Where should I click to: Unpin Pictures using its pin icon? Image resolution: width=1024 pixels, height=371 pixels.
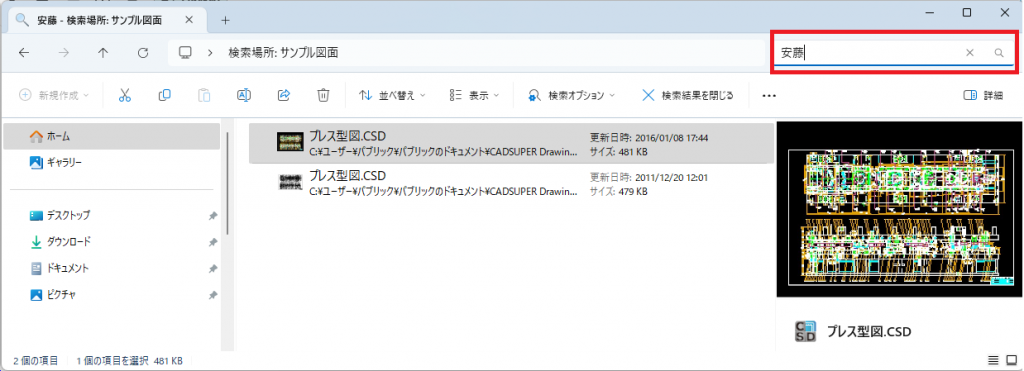pyautogui.click(x=212, y=295)
